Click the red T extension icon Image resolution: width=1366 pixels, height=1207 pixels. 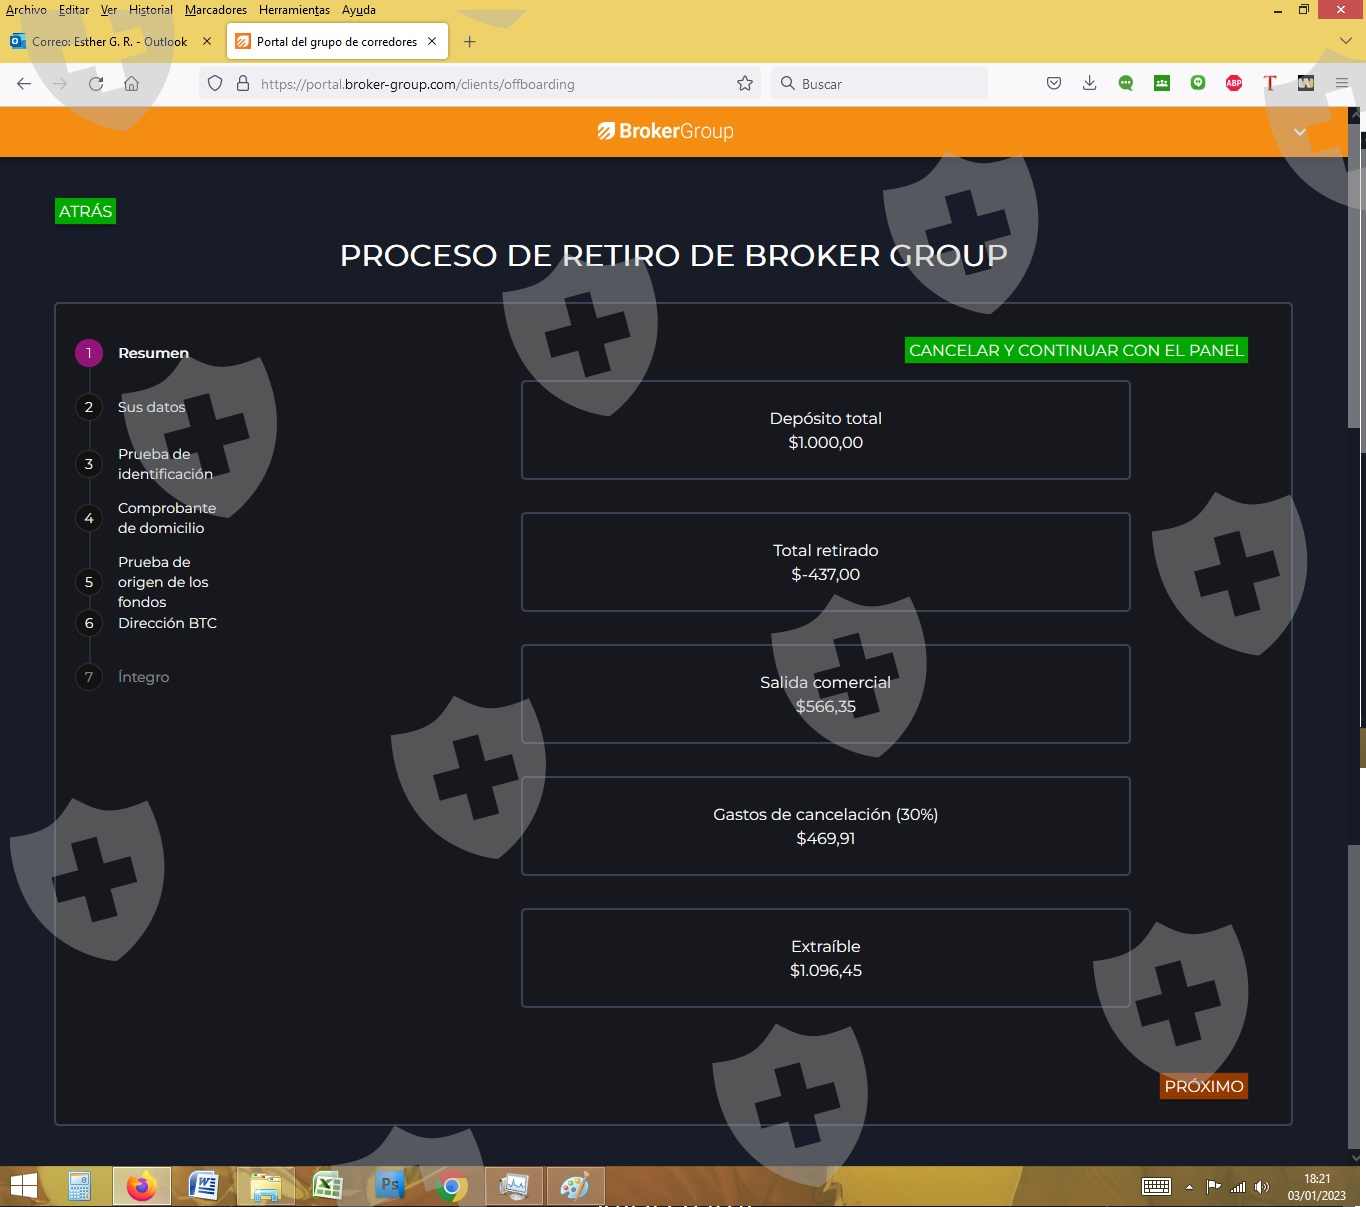coord(1270,84)
